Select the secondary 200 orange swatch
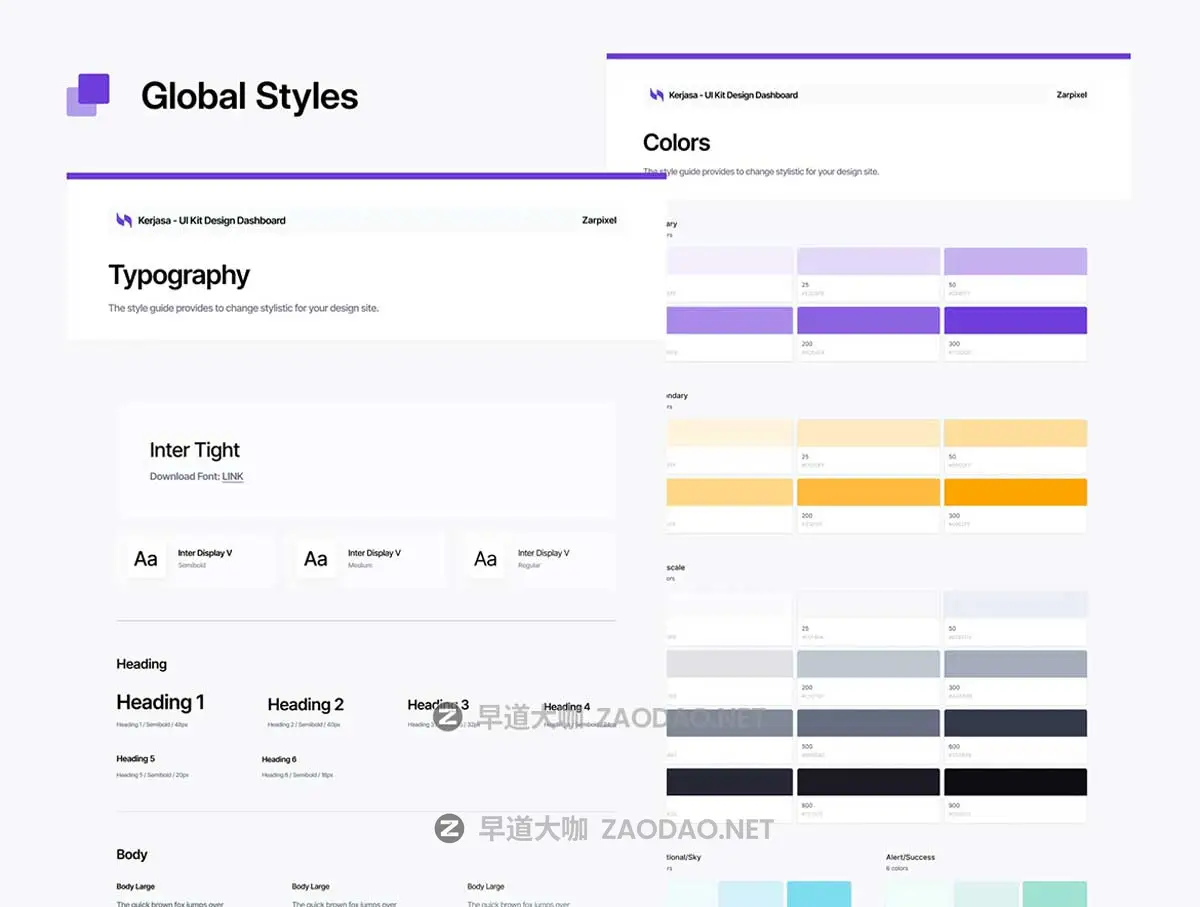1200x907 pixels. pyautogui.click(x=868, y=492)
